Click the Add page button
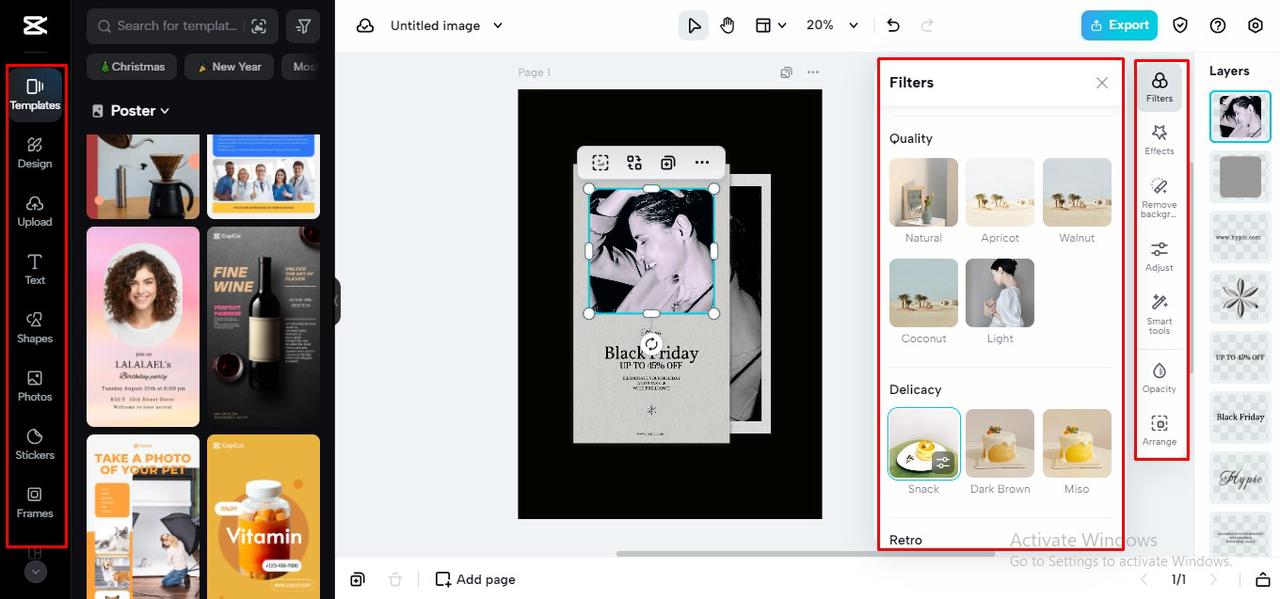Image resolution: width=1280 pixels, height=599 pixels. coord(476,579)
